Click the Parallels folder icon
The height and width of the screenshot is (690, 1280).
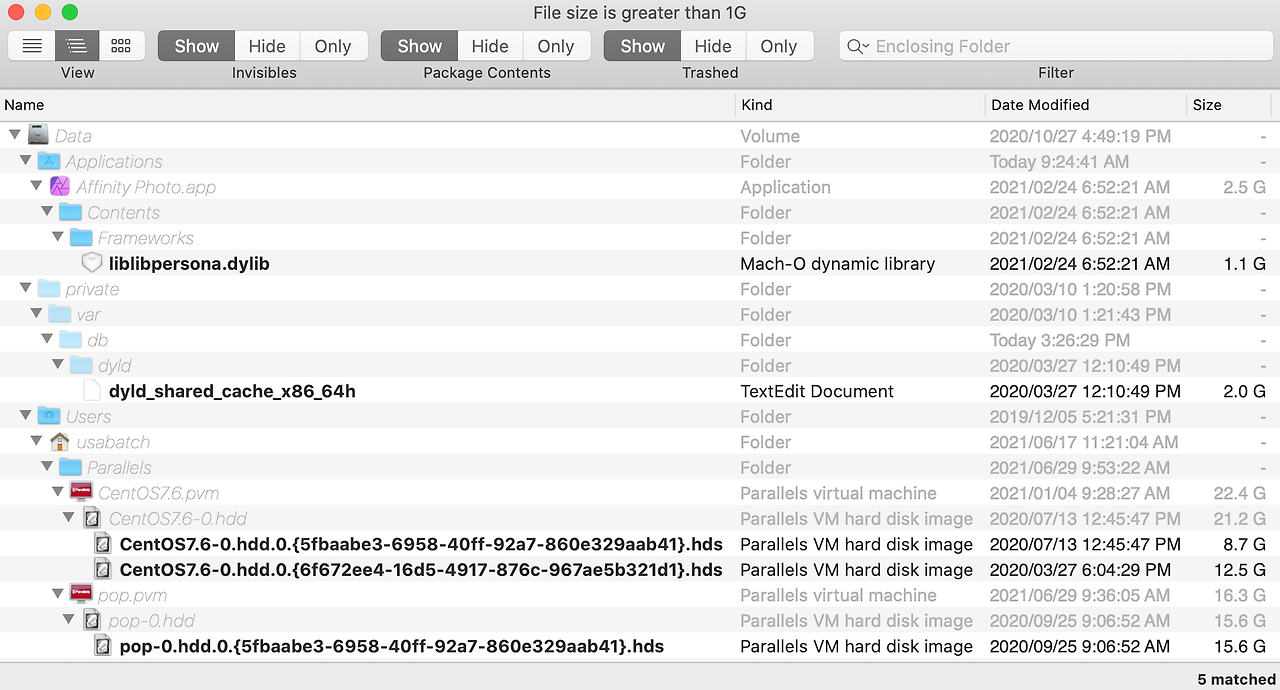coord(70,467)
